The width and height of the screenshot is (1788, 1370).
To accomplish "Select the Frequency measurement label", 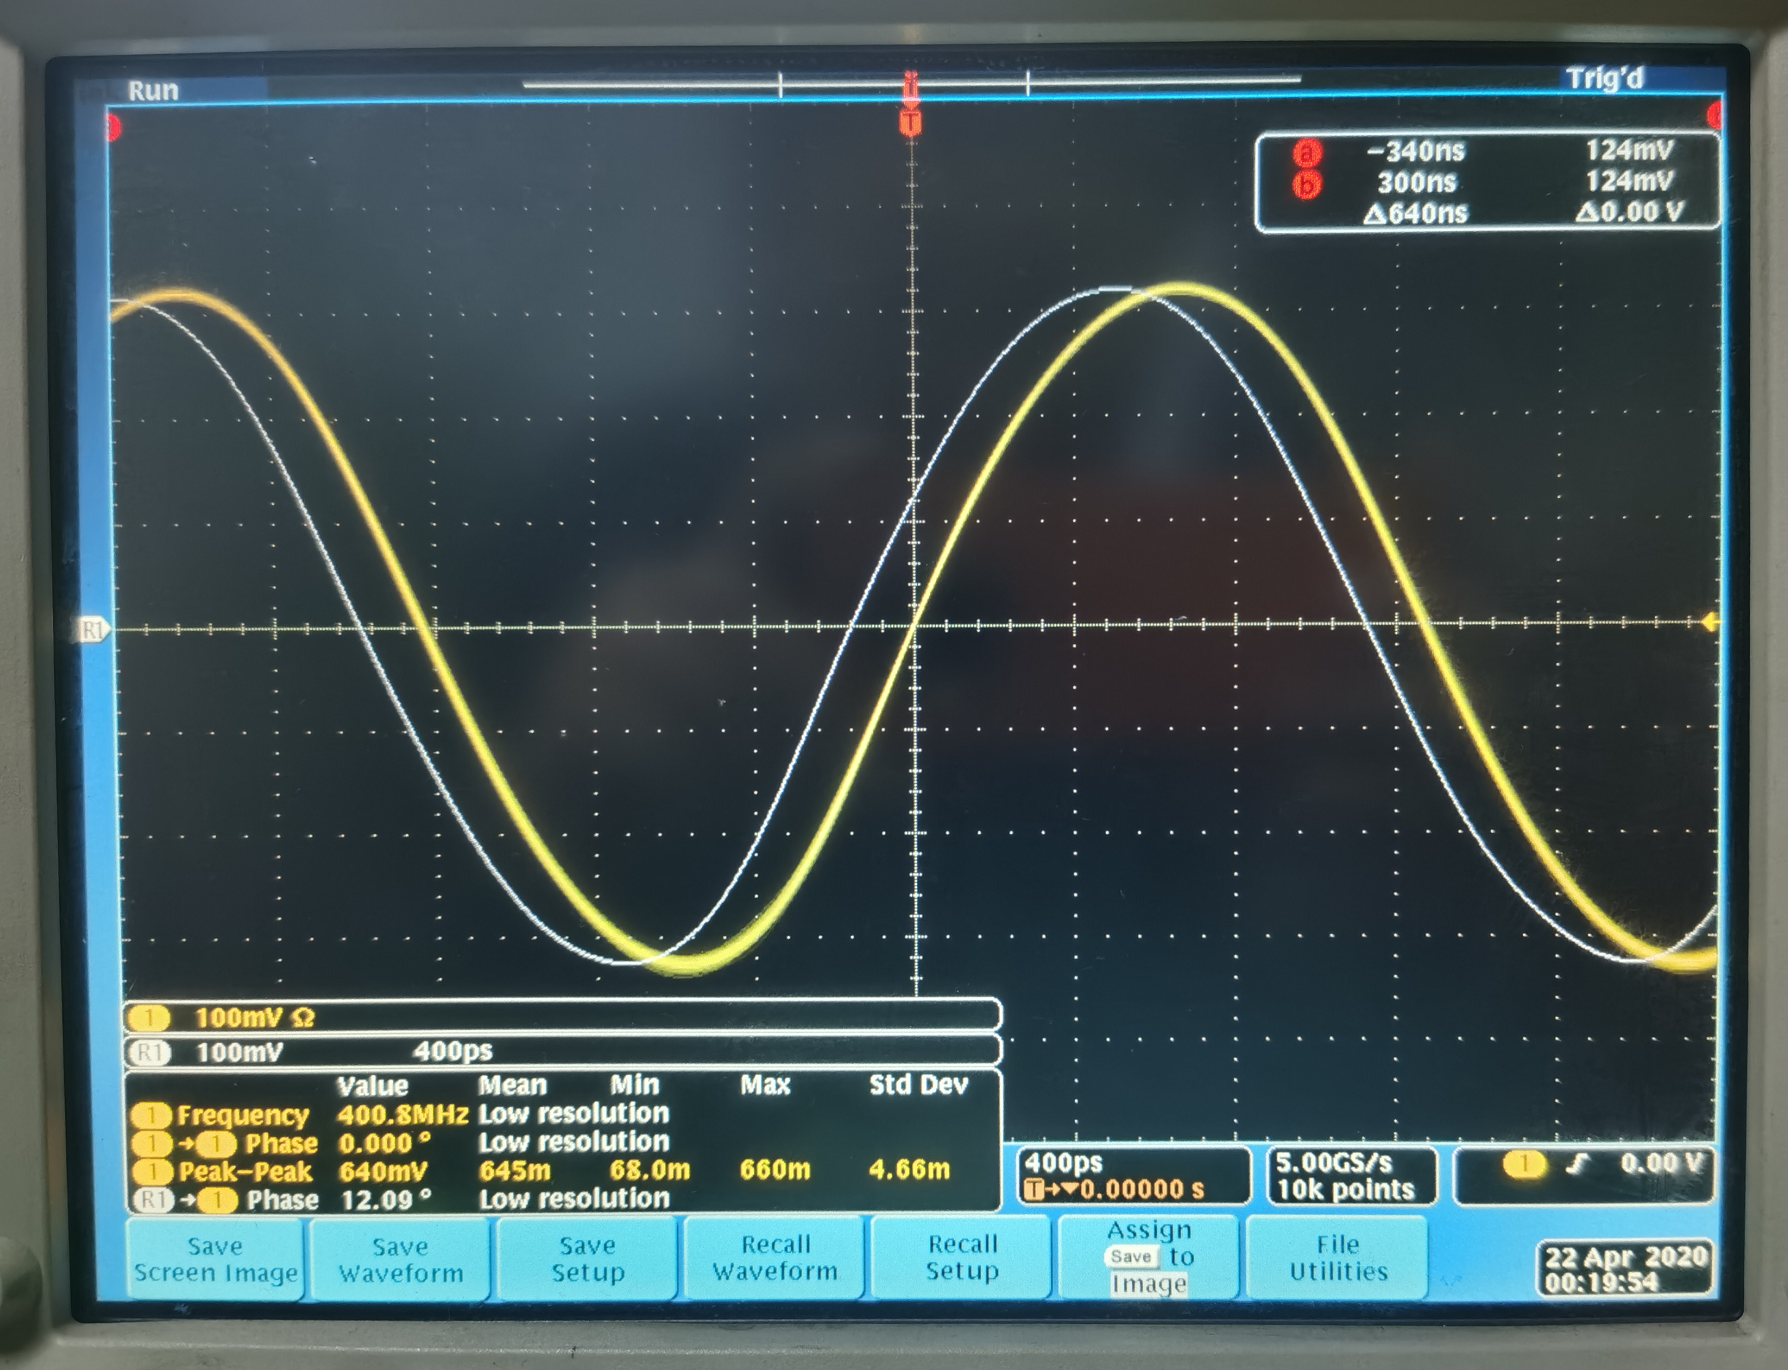I will 243,1115.
